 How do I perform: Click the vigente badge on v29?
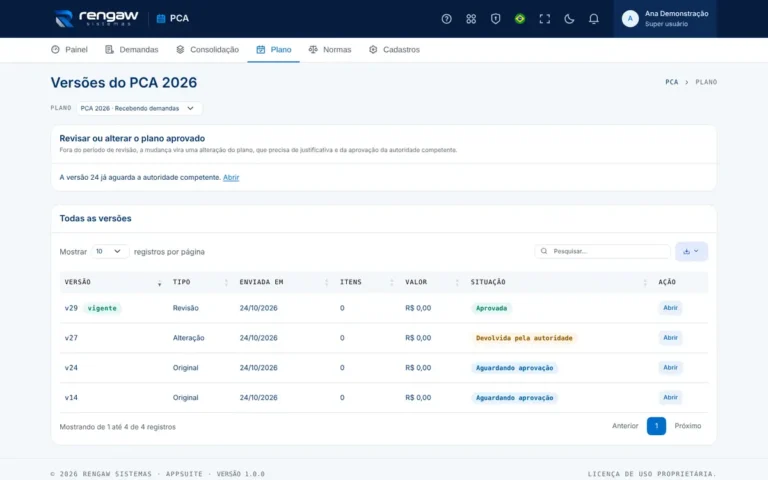tap(102, 308)
